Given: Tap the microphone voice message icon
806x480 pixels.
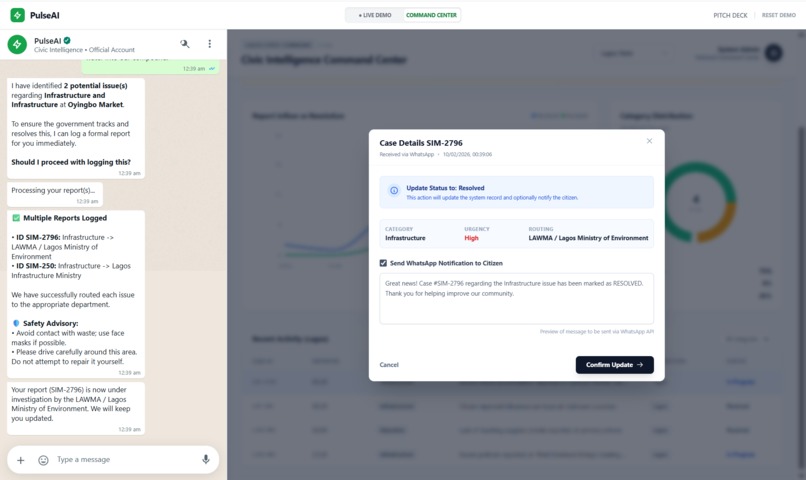Looking at the screenshot, I should [206, 459].
